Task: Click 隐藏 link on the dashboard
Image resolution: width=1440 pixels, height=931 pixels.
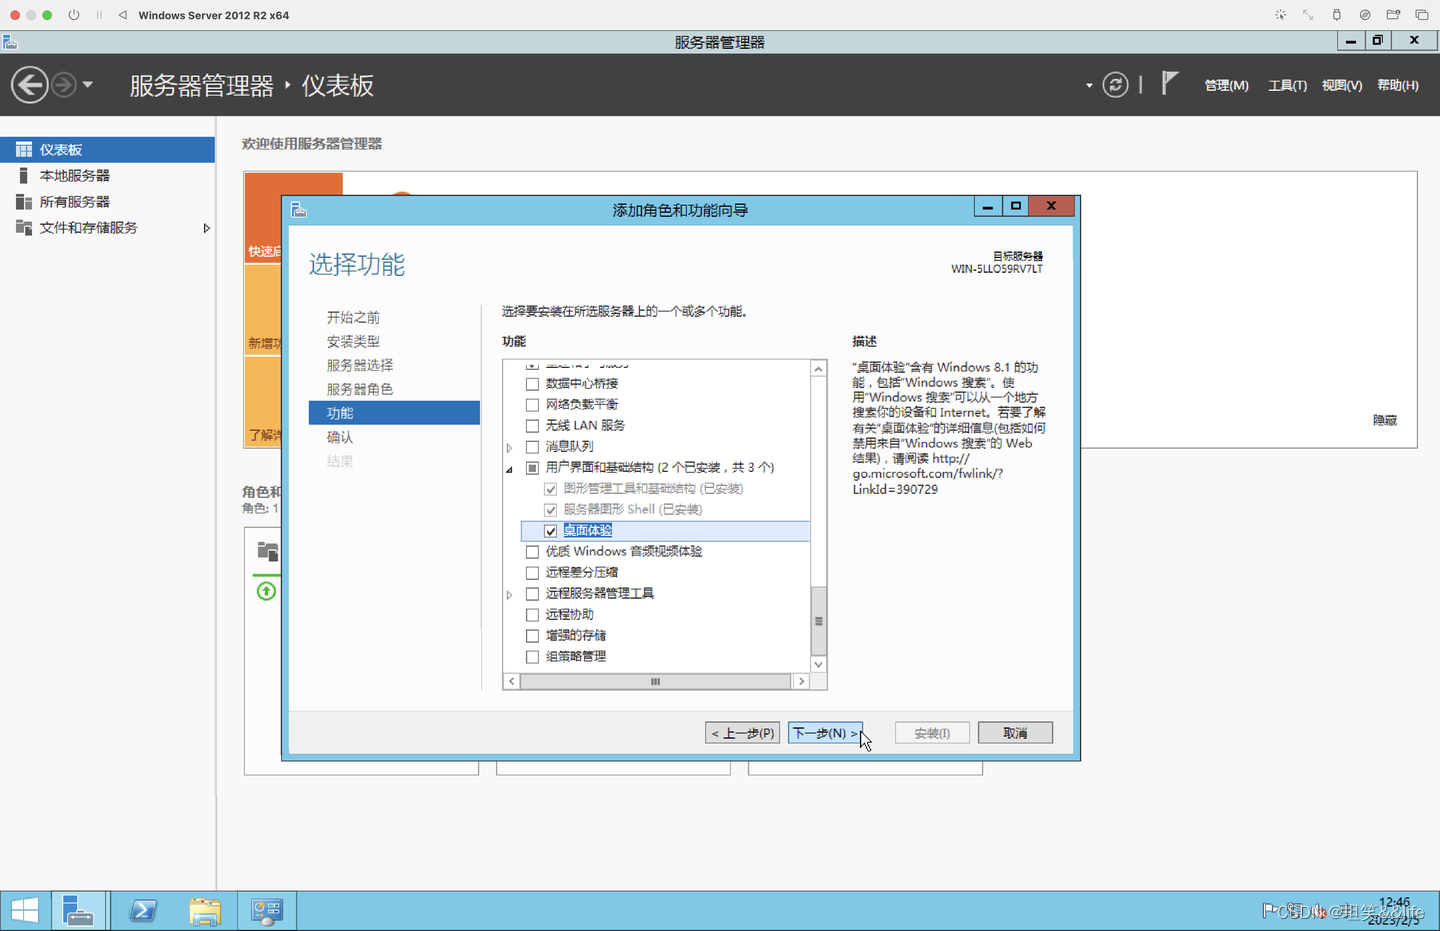Action: point(1385,421)
